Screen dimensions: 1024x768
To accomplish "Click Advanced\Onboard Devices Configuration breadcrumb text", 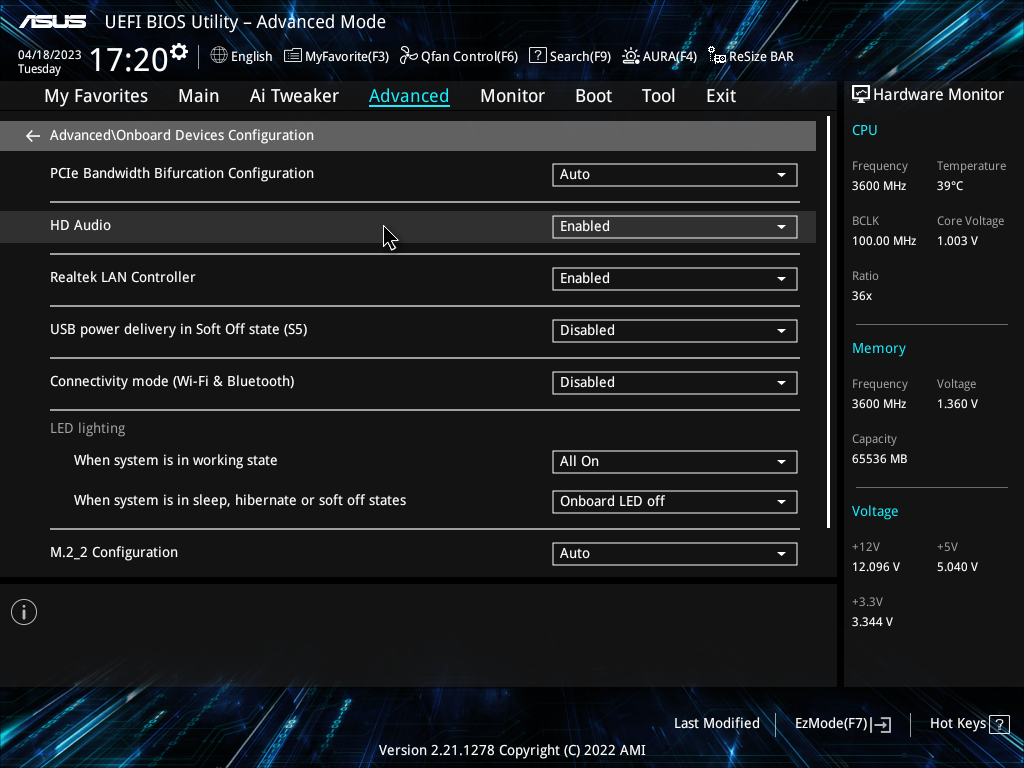I will pos(182,135).
